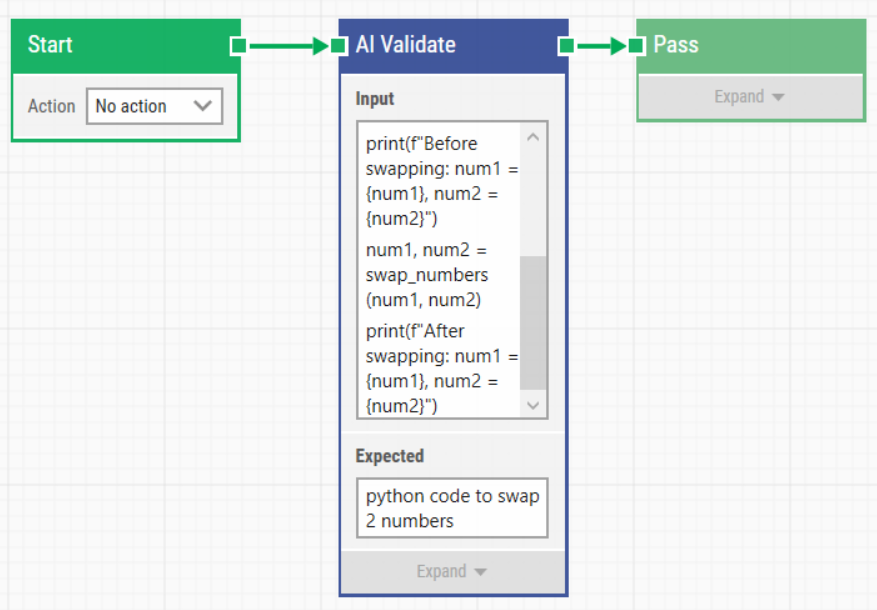Screen dimensions: 877x610
Task: Click the Input box scrollbar track
Action: point(533,271)
